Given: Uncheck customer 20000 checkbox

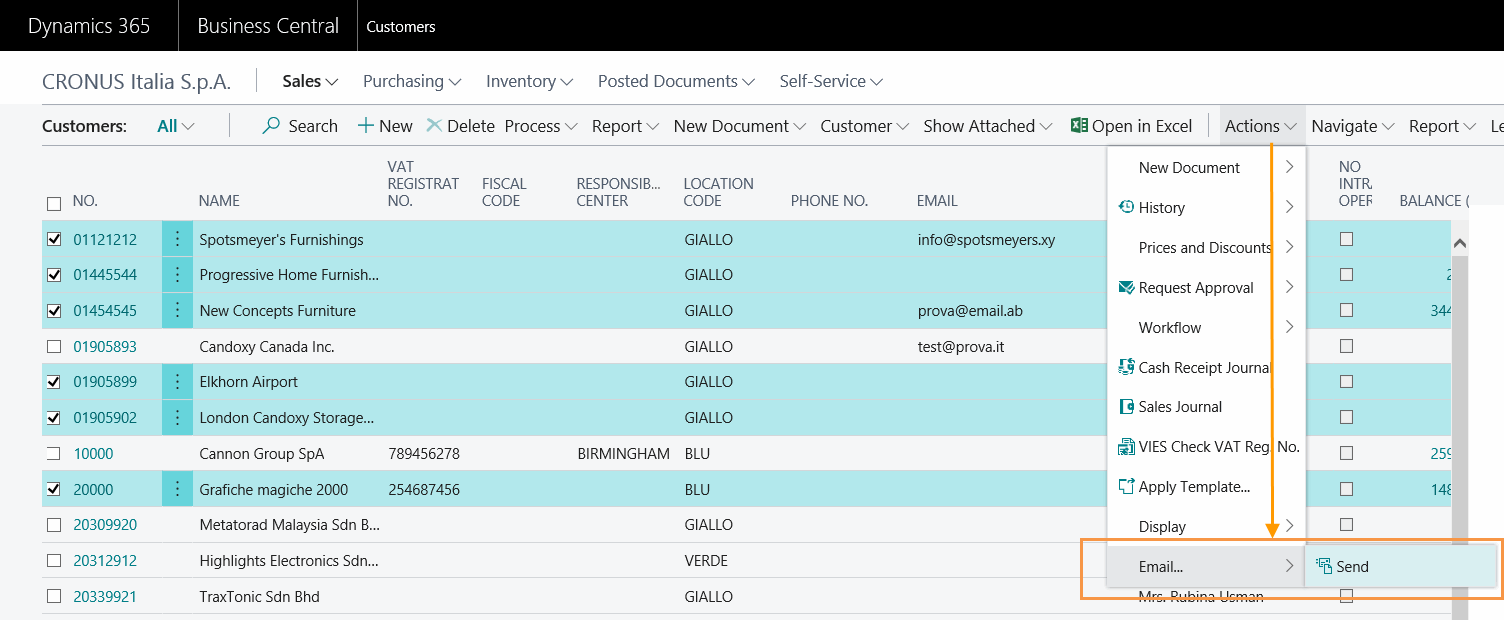Looking at the screenshot, I should (54, 490).
